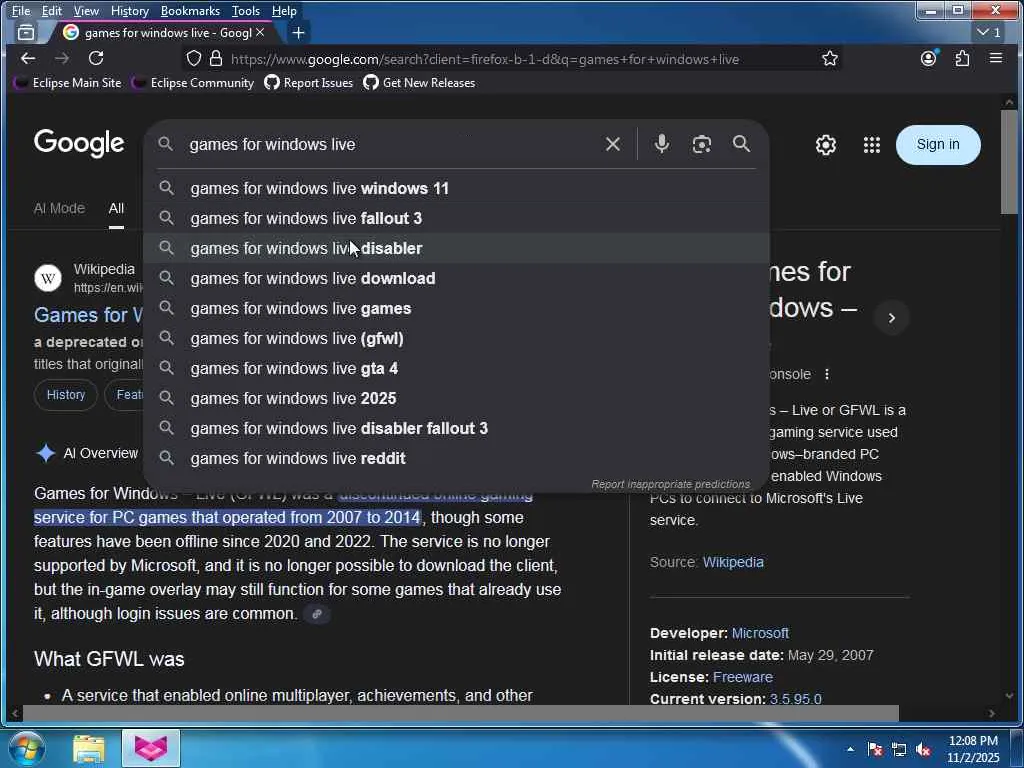Select the All results tab
Image resolution: width=1024 pixels, height=768 pixels.
click(116, 208)
